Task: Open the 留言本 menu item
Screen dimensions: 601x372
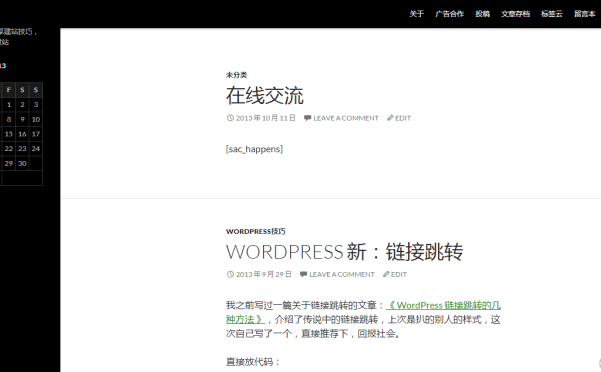Action: 585,14
